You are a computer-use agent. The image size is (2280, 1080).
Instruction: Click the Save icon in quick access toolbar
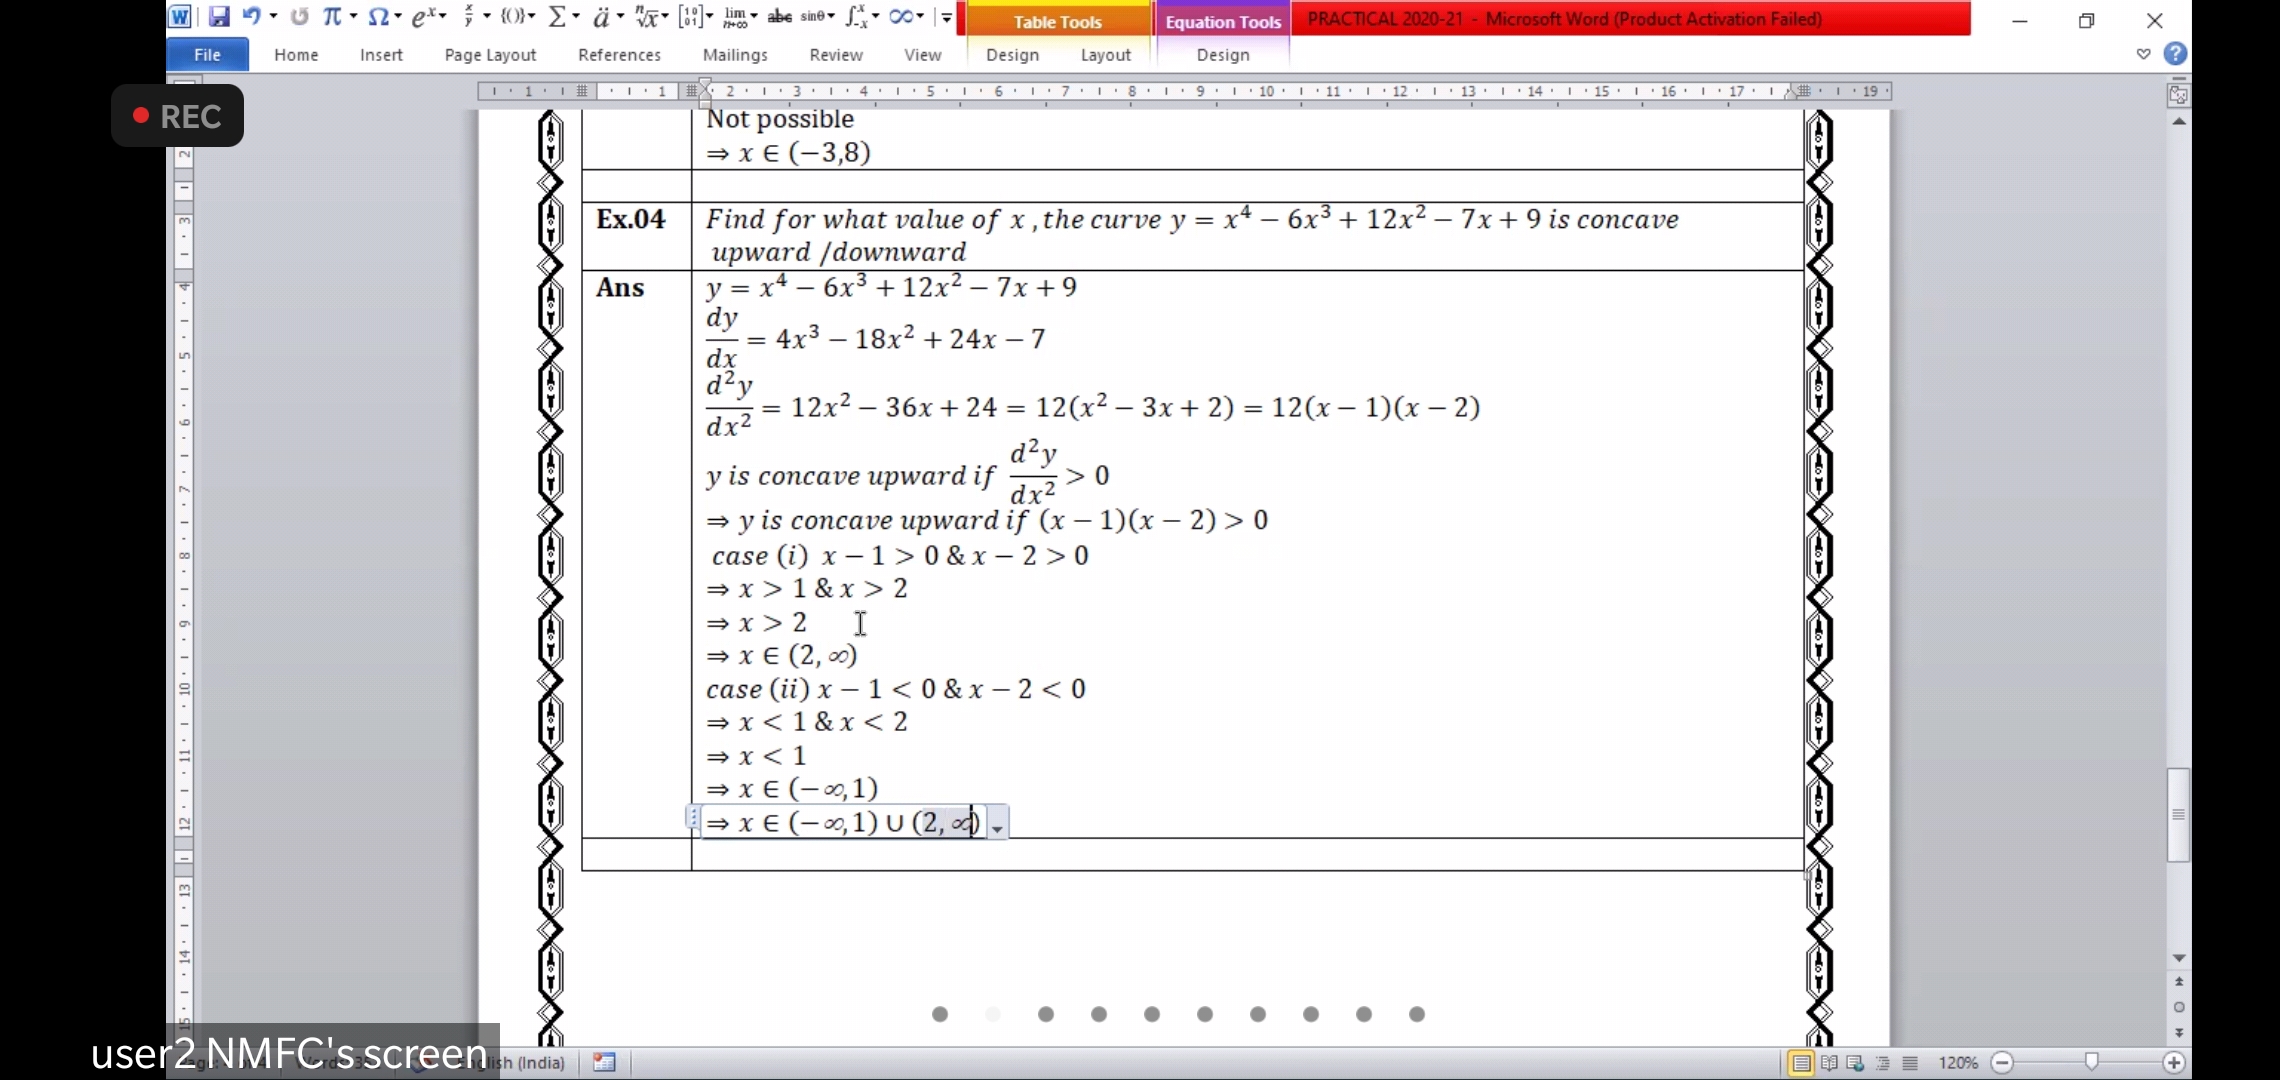tap(219, 16)
